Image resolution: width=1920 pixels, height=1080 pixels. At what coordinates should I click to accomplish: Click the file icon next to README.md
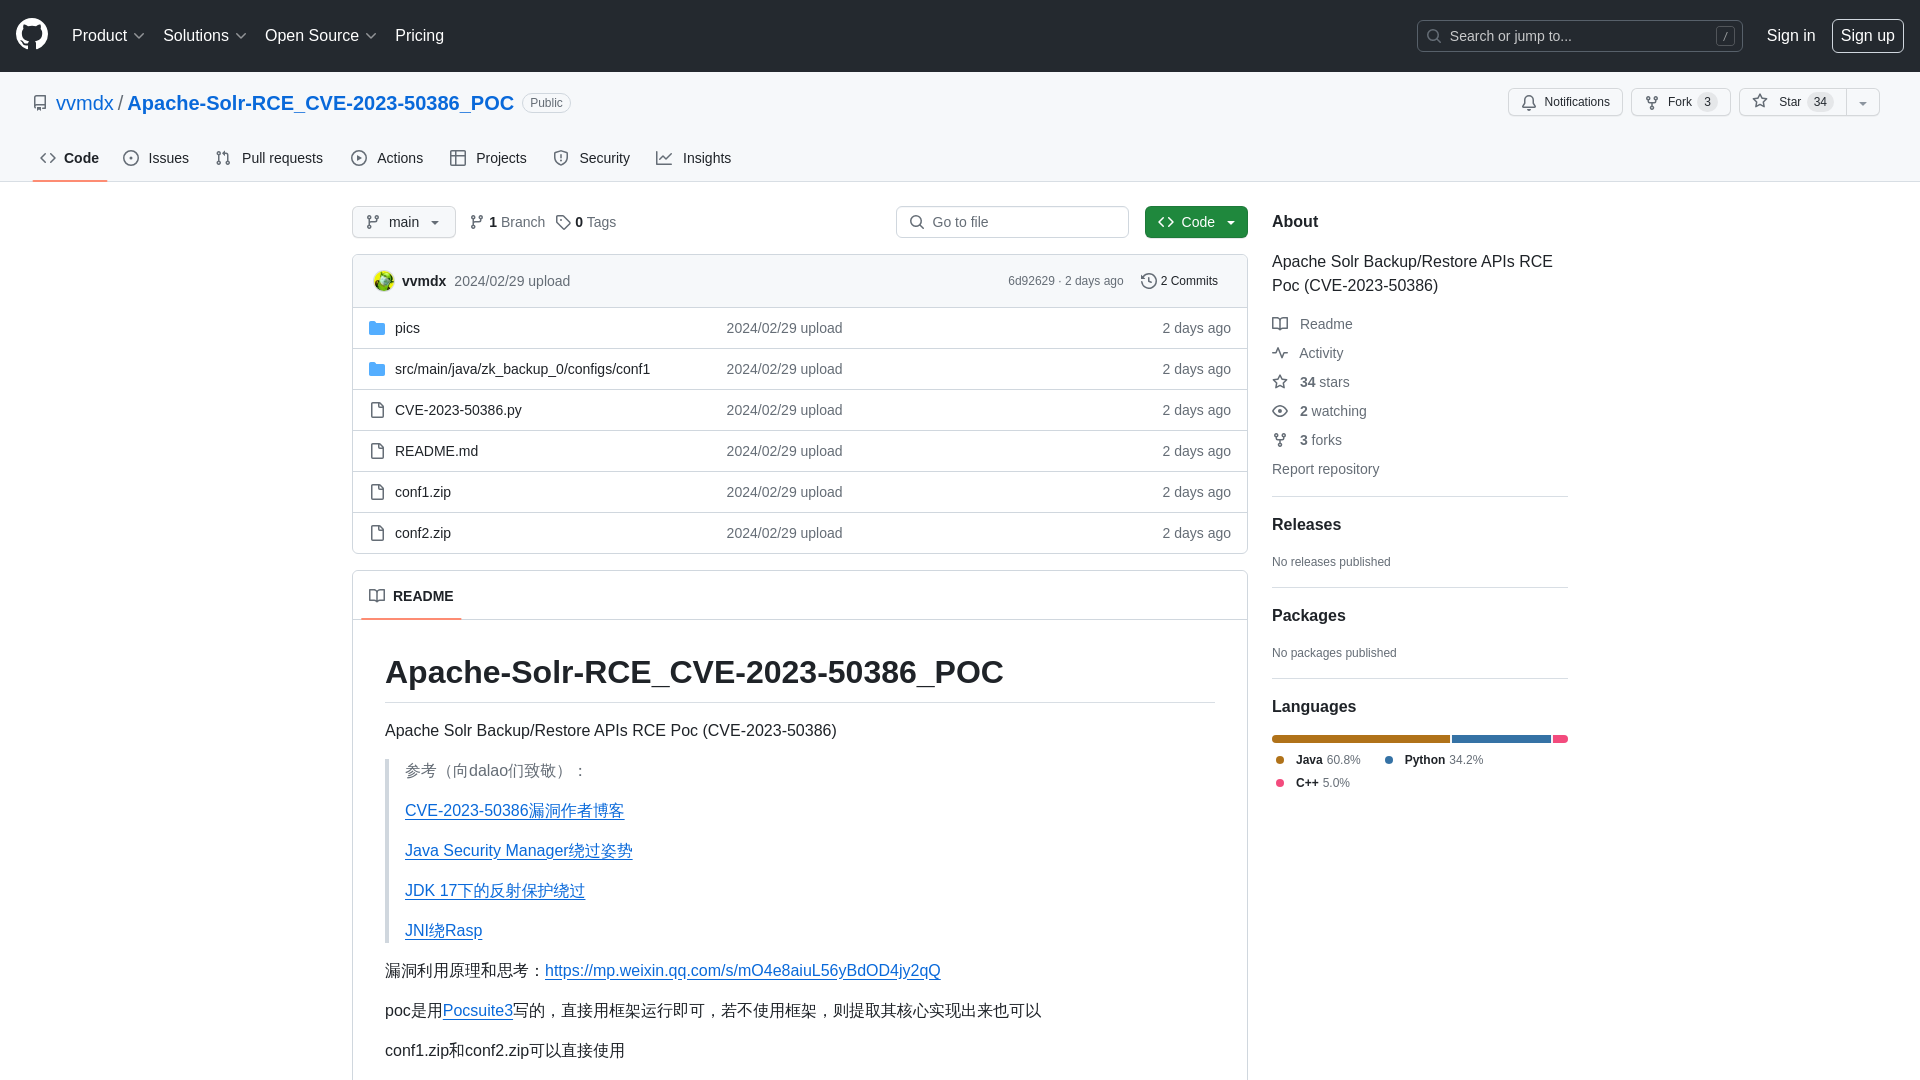click(x=377, y=451)
